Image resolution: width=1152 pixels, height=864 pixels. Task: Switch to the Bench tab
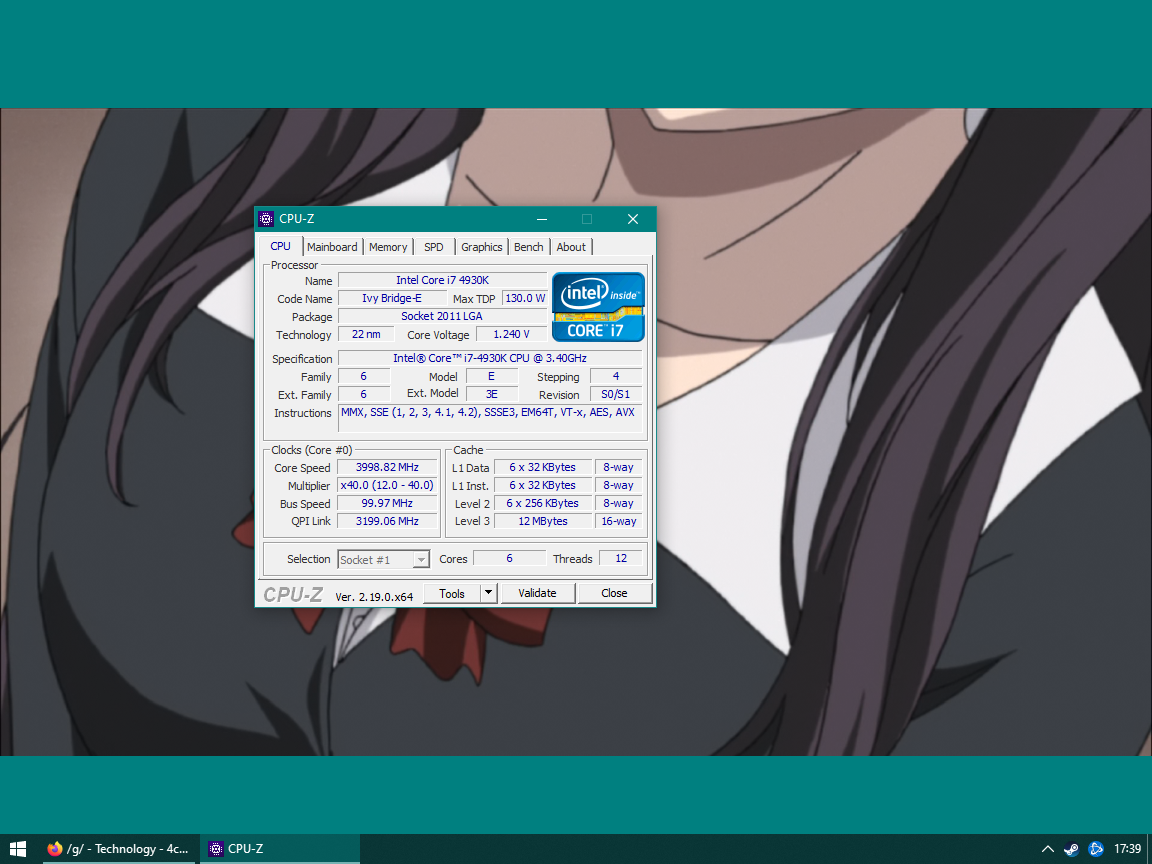click(528, 247)
